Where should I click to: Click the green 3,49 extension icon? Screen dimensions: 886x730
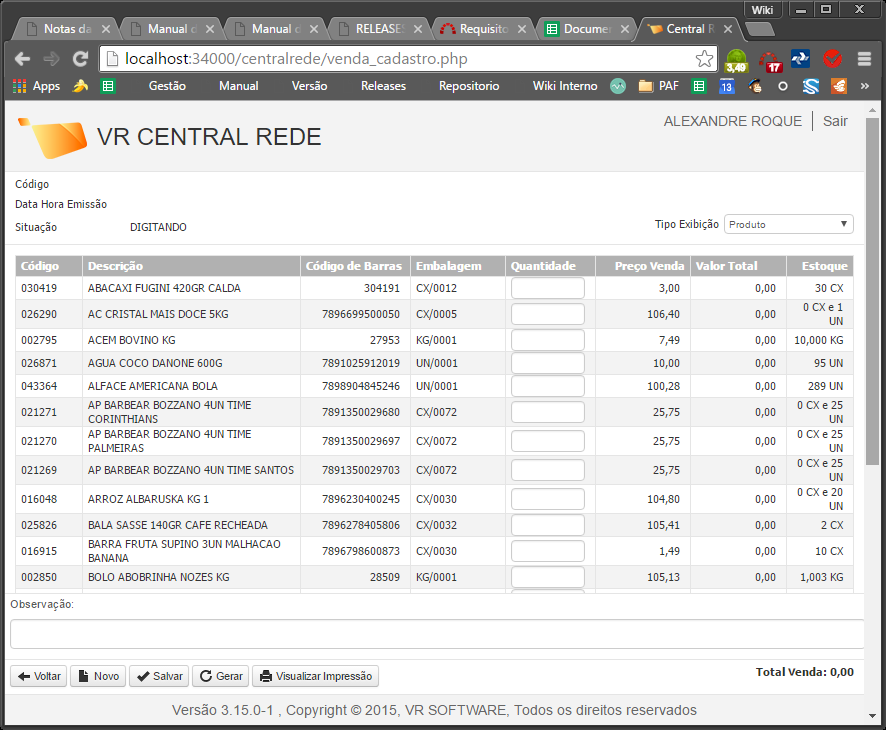click(737, 60)
